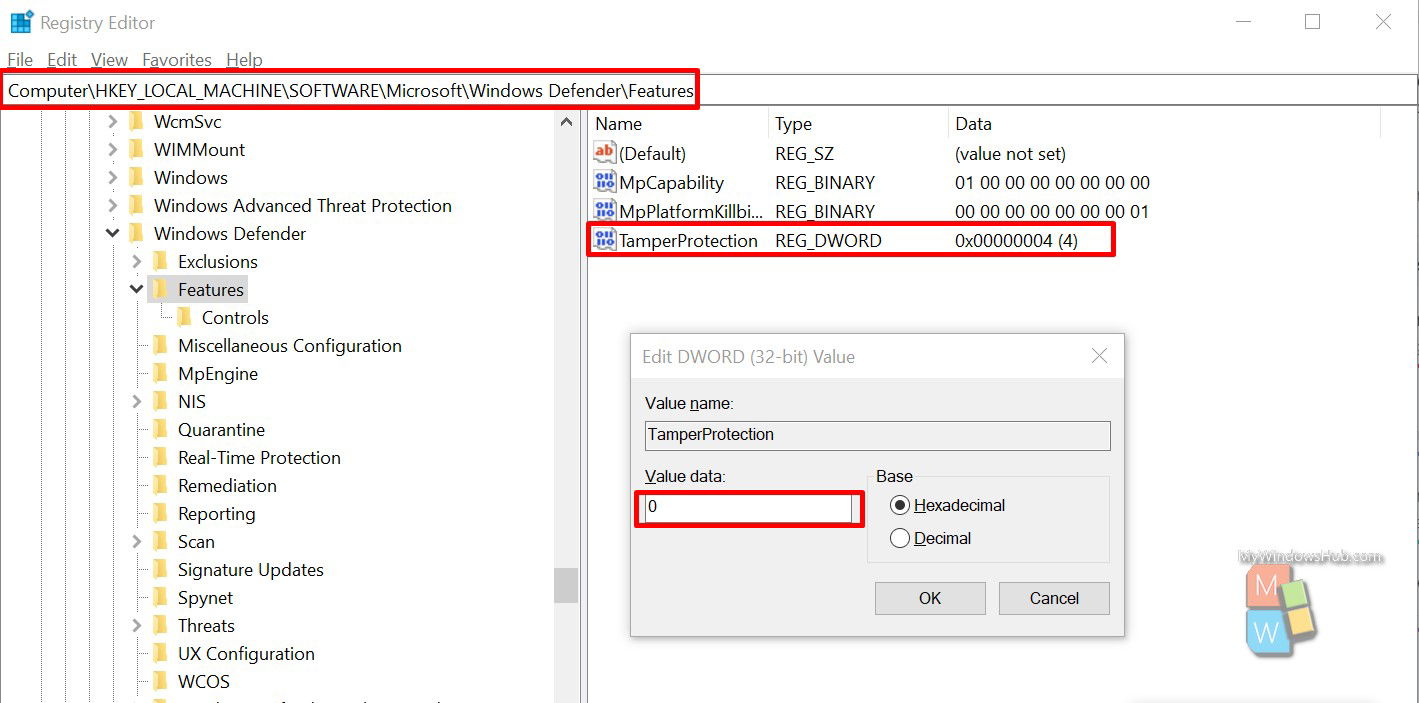Click the MpCapability binary value icon
Image resolution: width=1419 pixels, height=703 pixels.
point(605,182)
